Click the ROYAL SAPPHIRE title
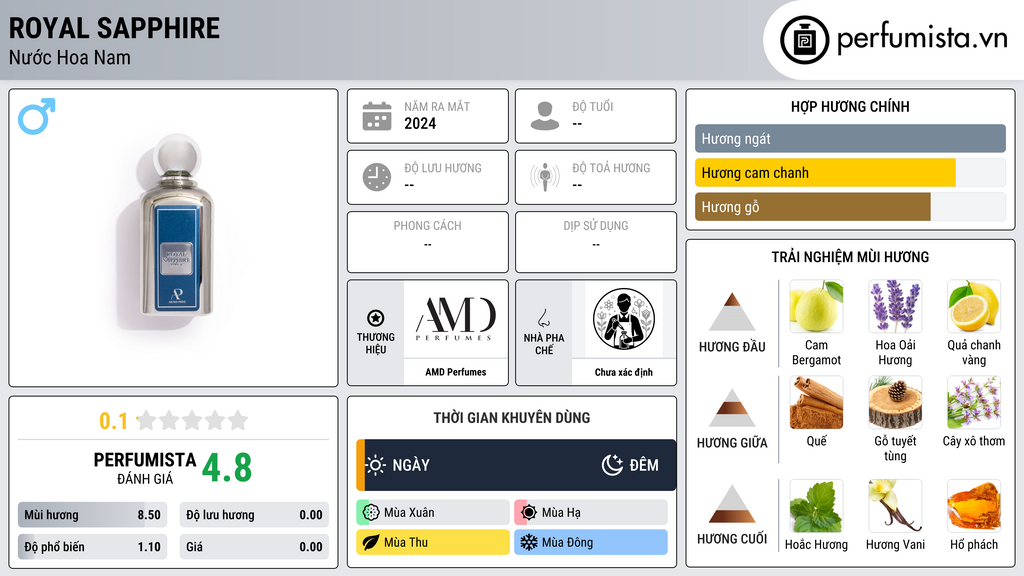The height and width of the screenshot is (576, 1024). 114,28
